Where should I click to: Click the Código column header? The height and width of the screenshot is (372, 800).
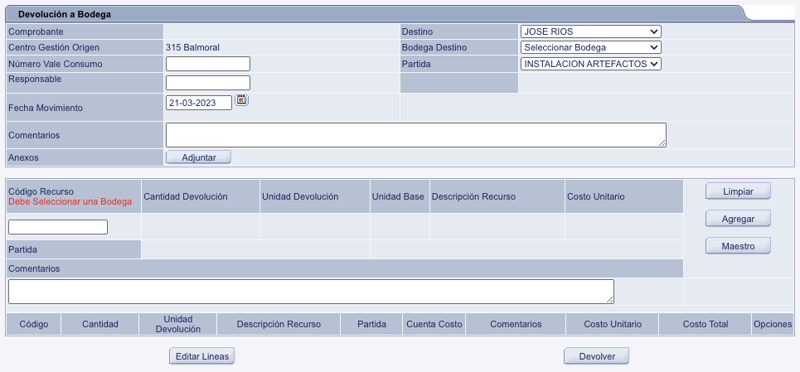[34, 324]
